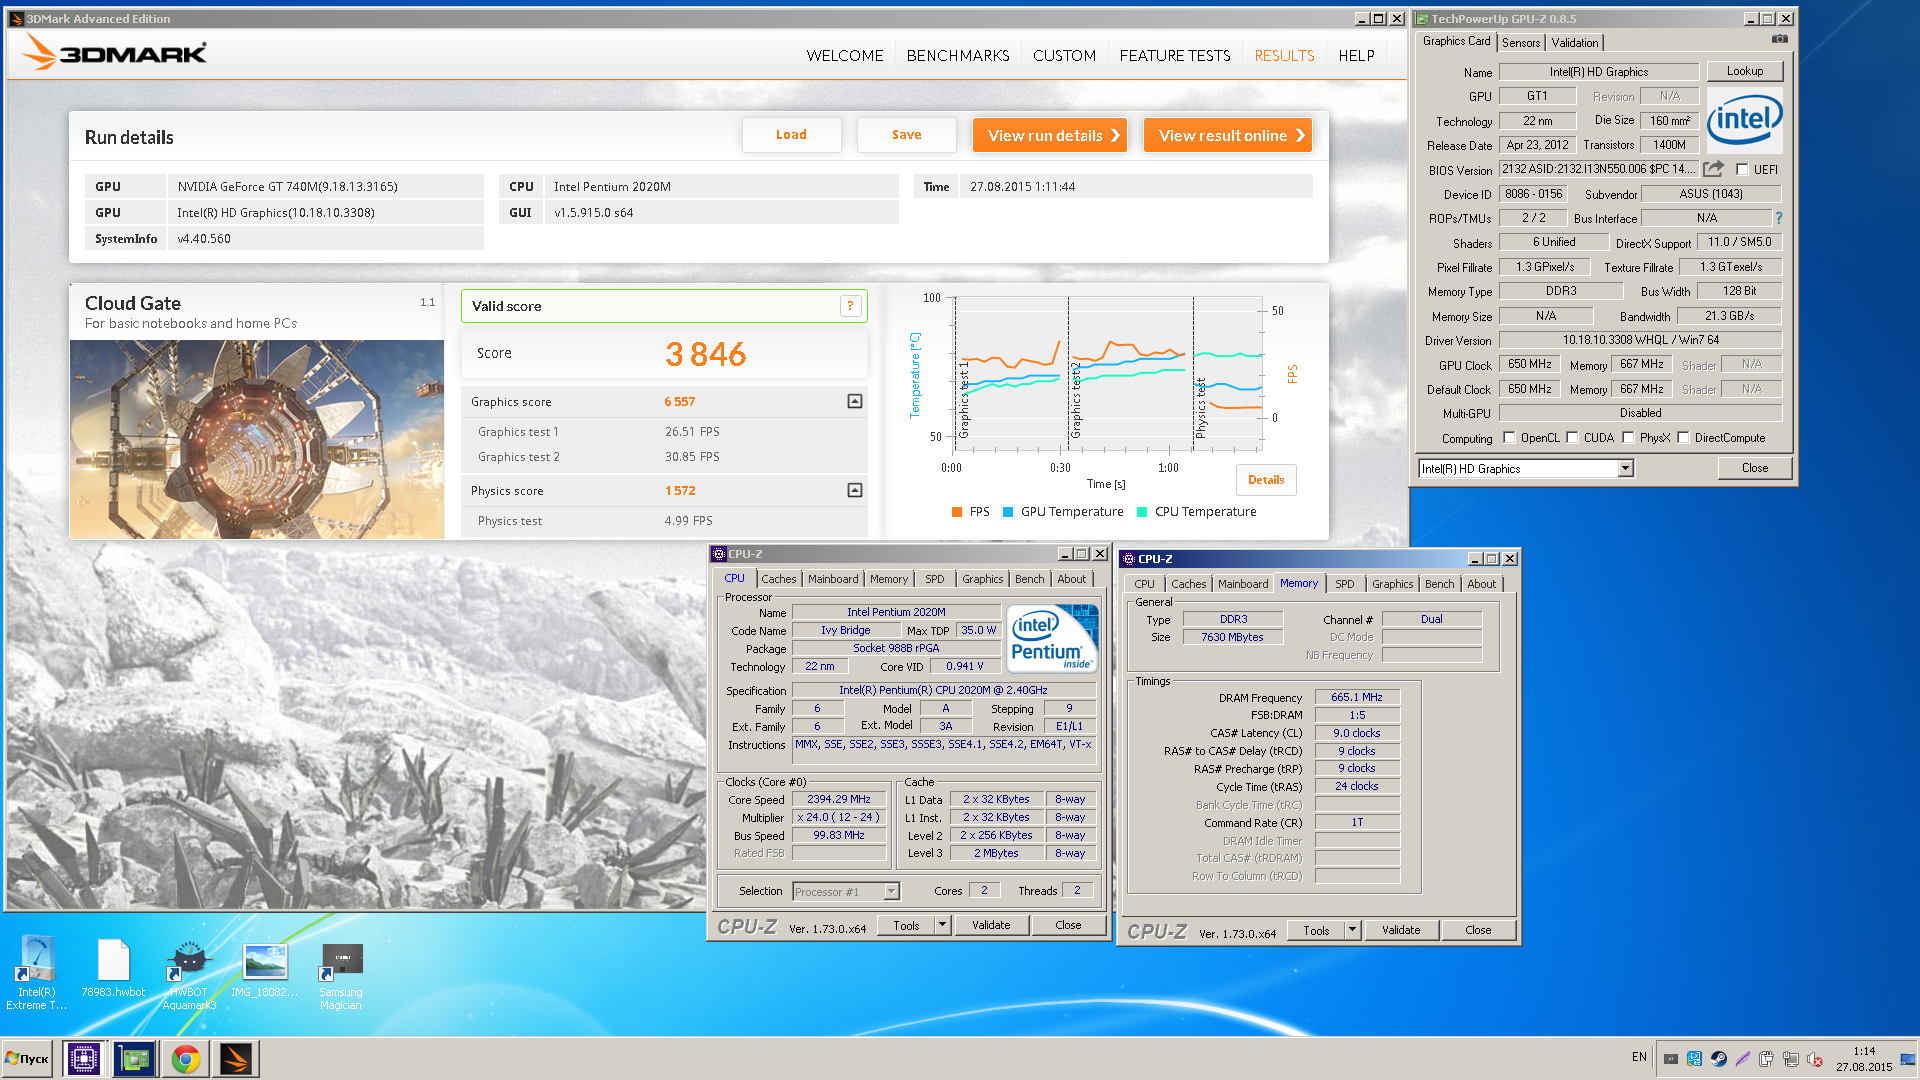Toggle the PhysX checkbox

1629,437
